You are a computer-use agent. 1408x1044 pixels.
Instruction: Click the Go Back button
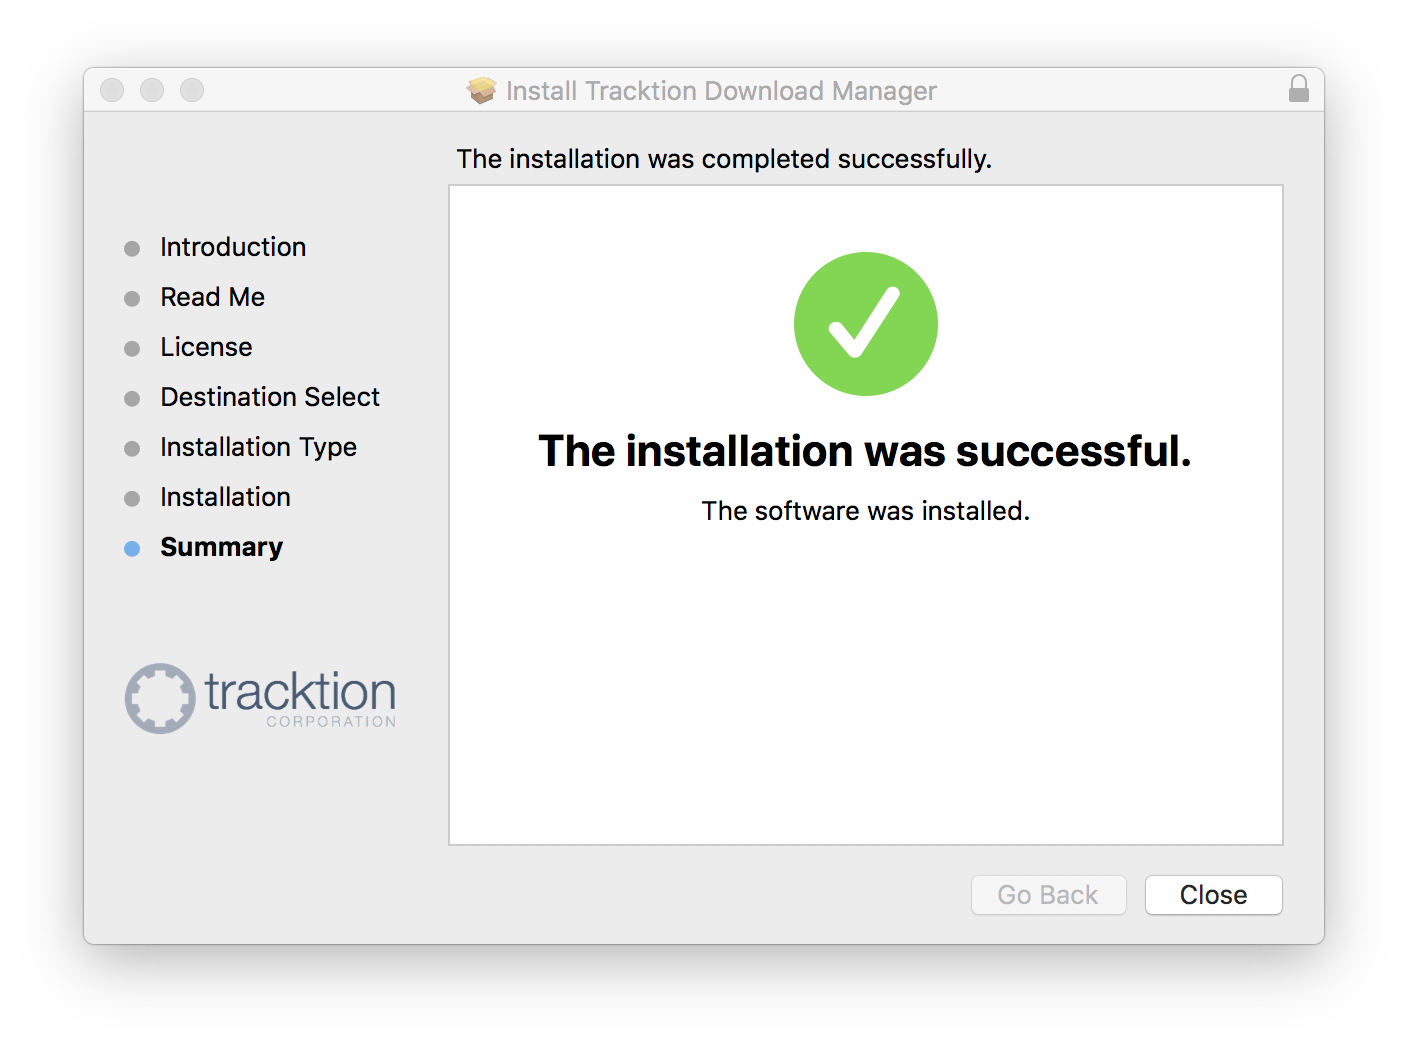point(1048,895)
